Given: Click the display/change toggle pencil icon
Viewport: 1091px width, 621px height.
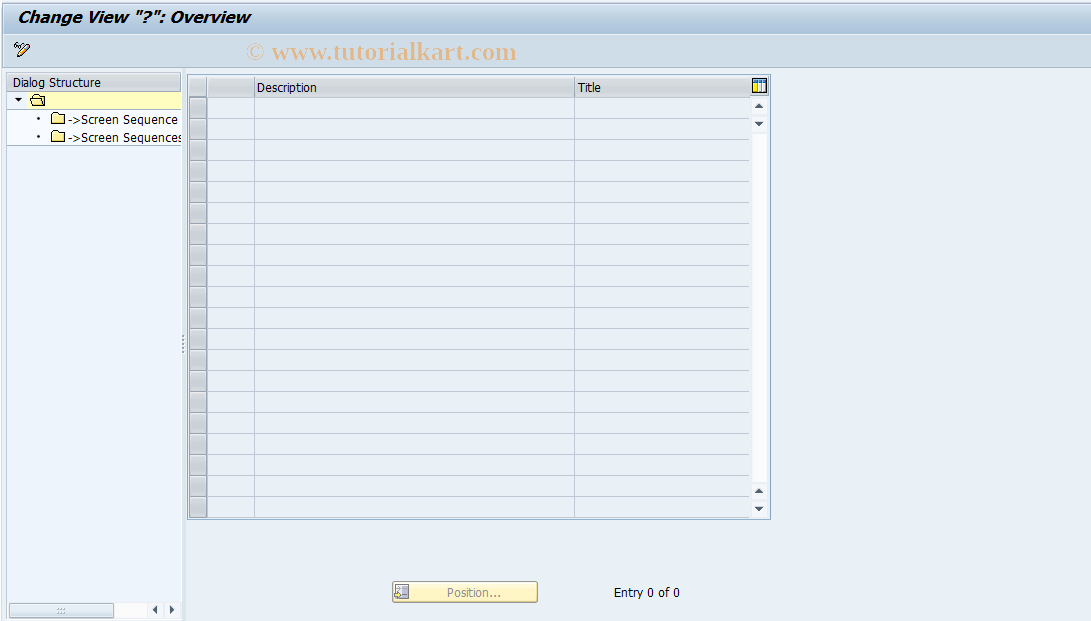Looking at the screenshot, I should coord(22,49).
